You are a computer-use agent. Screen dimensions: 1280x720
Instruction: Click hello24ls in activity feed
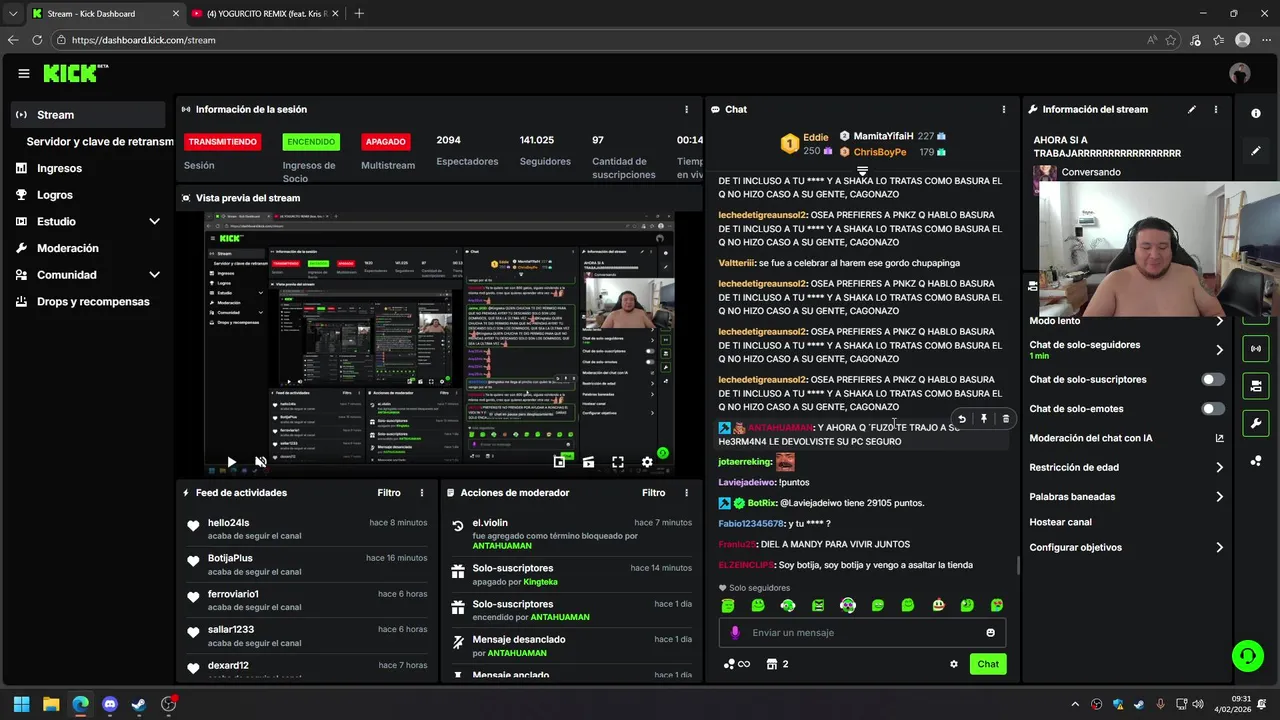click(229, 523)
